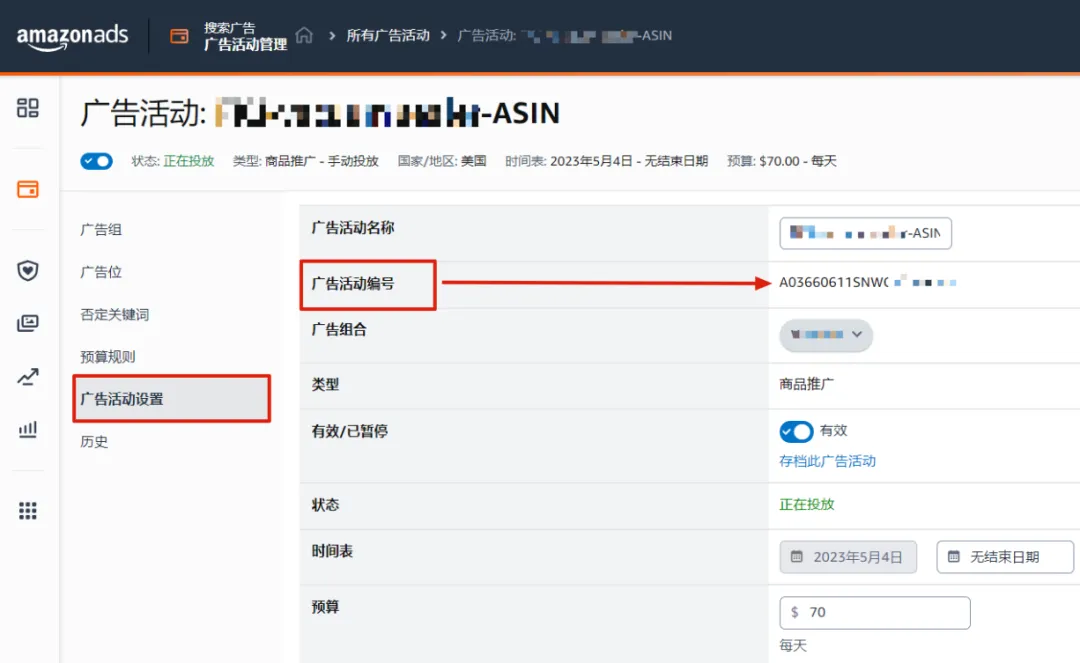
Task: Click the 有效/已暂停 row label
Action: (x=350, y=431)
